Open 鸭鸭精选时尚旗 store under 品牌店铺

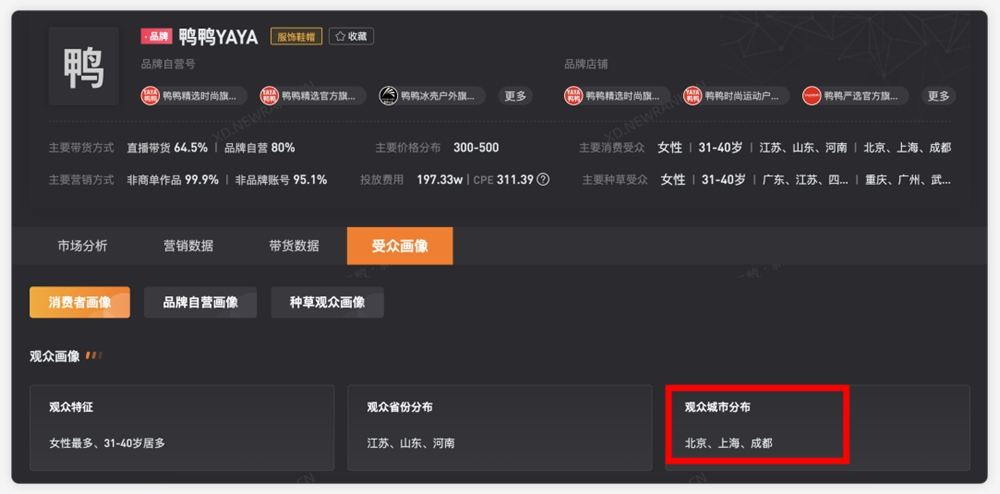(617, 96)
